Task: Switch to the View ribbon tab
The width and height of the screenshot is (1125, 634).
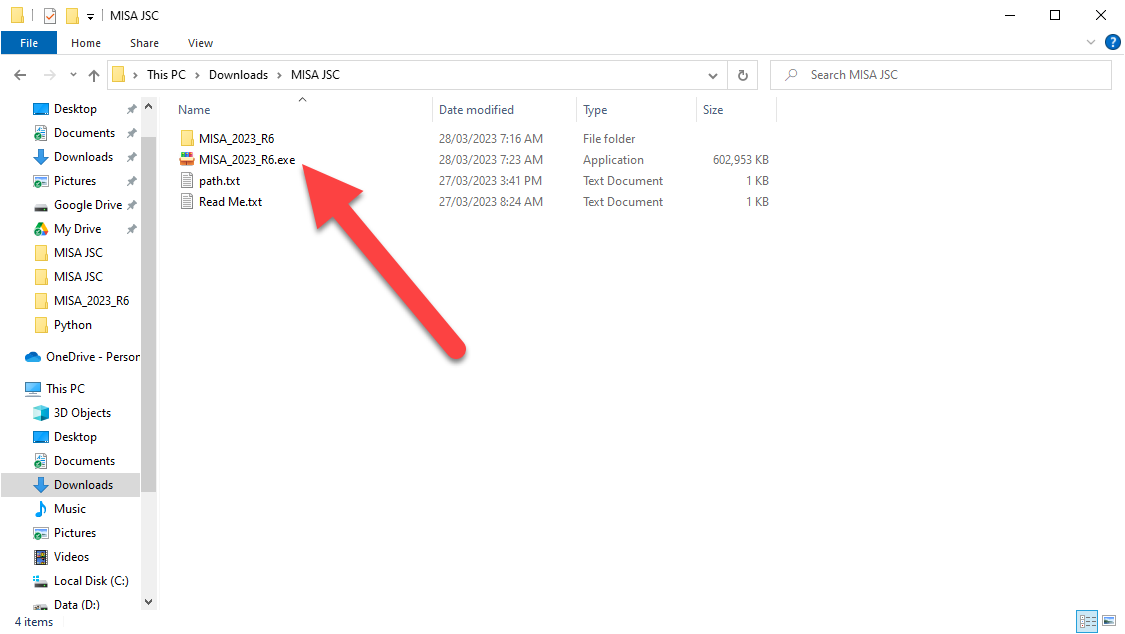Action: (x=200, y=43)
